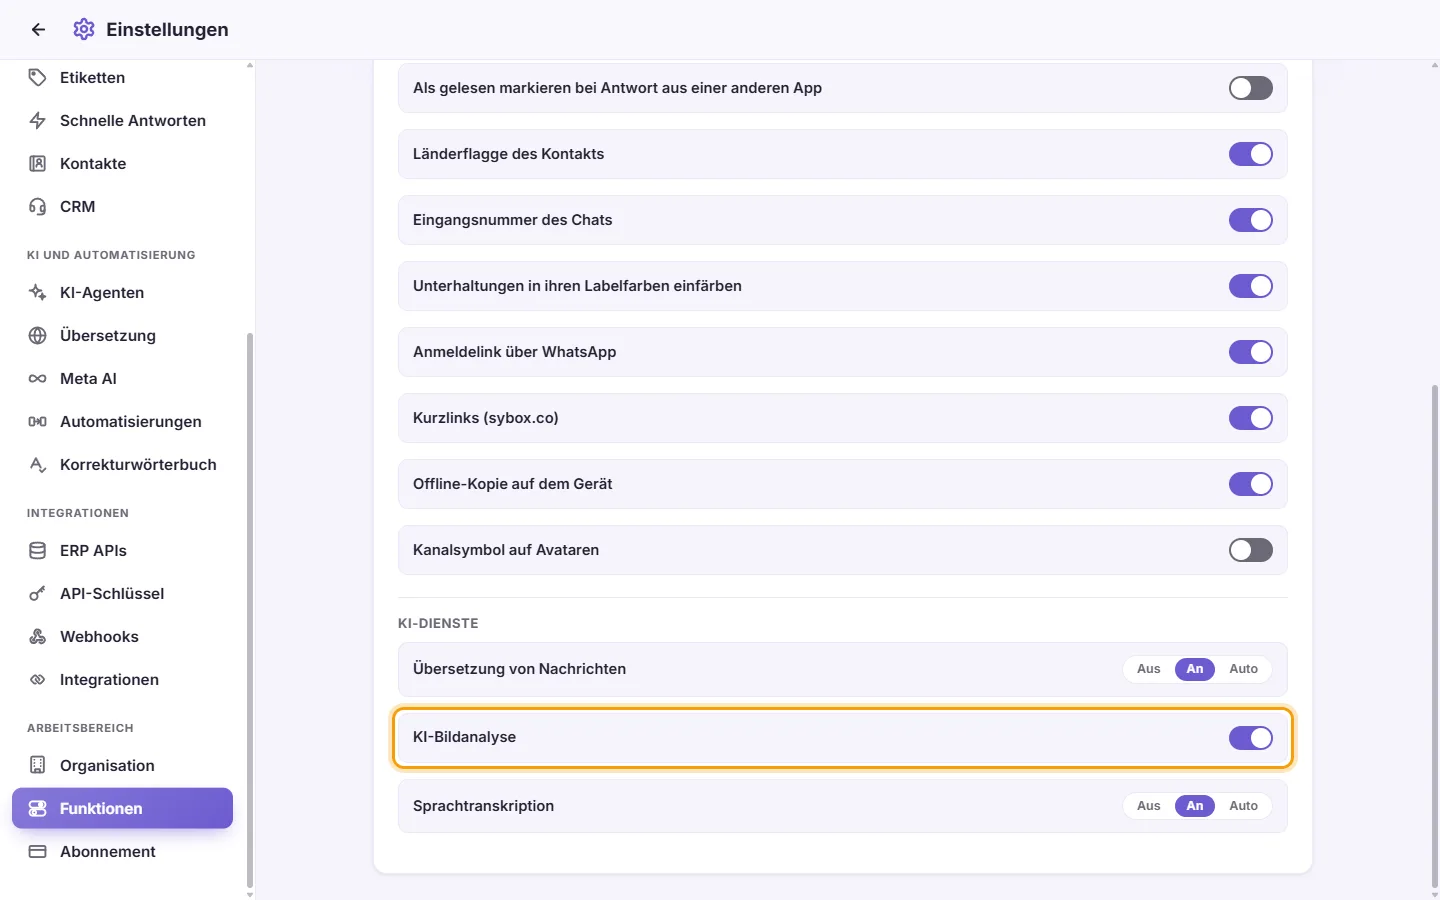Screen dimensions: 1440x900
Task: Set Sprachtranskription to Aus
Action: 1149,806
